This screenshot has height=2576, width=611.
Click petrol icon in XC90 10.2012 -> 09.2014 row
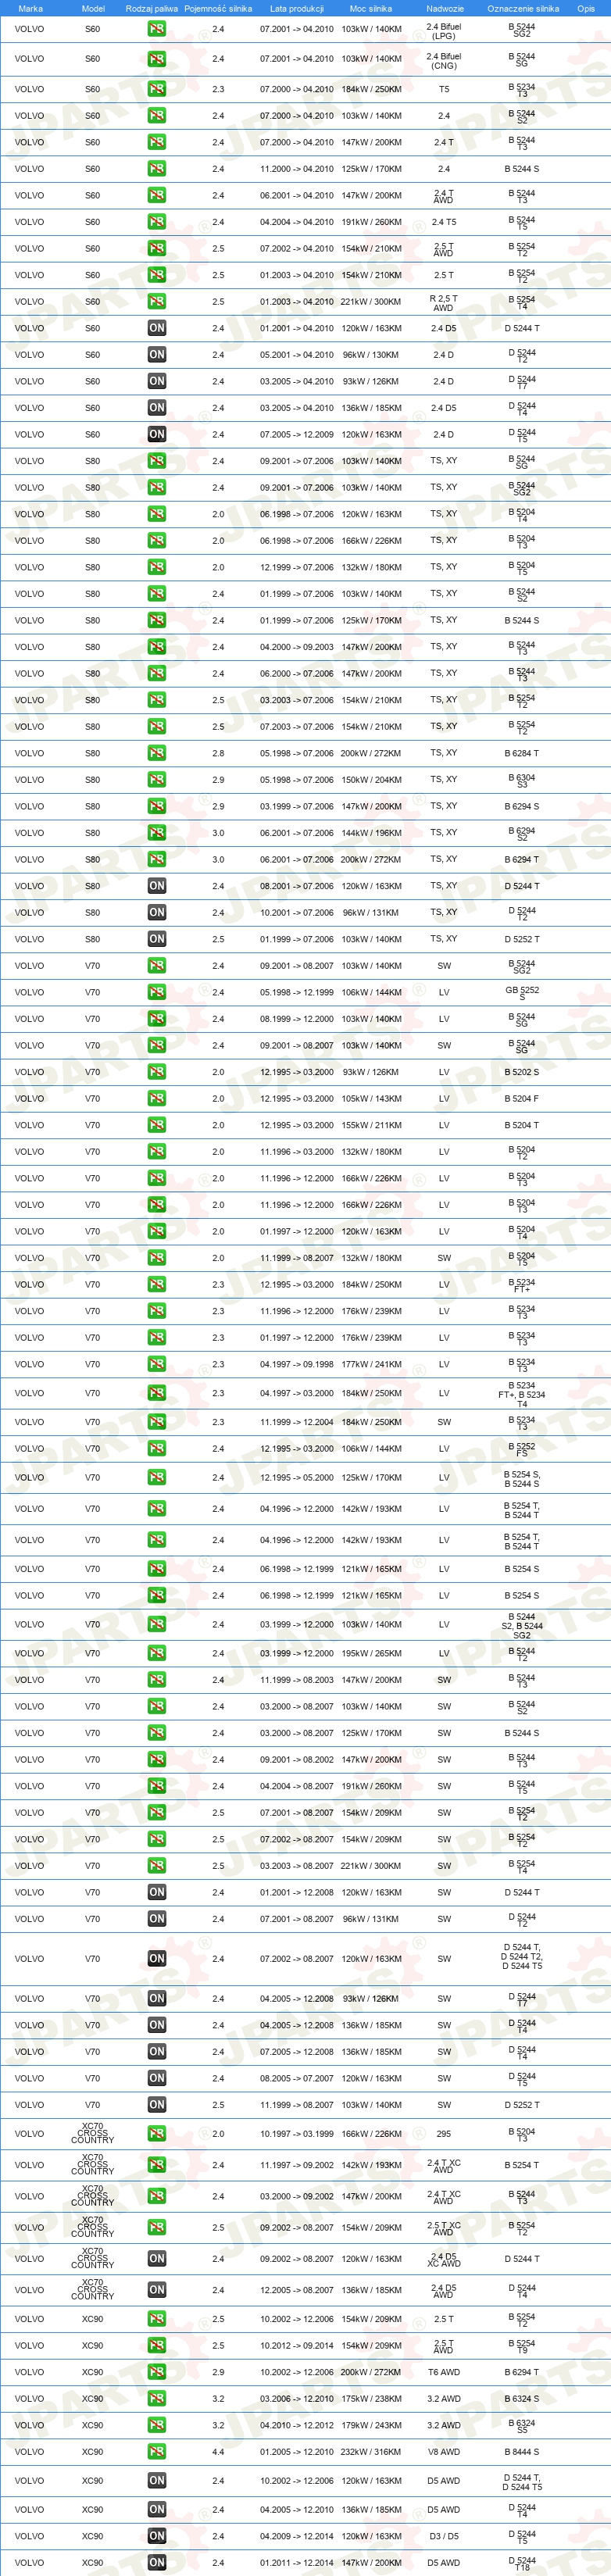(x=157, y=2345)
